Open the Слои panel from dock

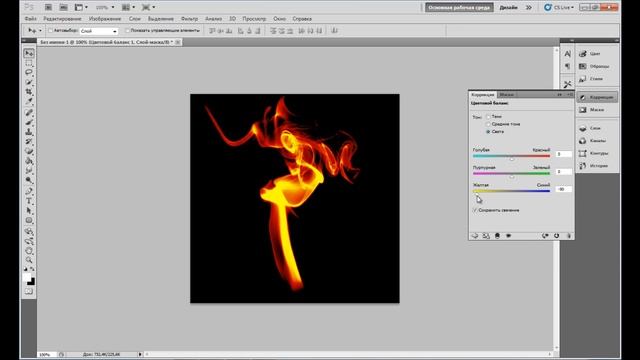pyautogui.click(x=597, y=128)
